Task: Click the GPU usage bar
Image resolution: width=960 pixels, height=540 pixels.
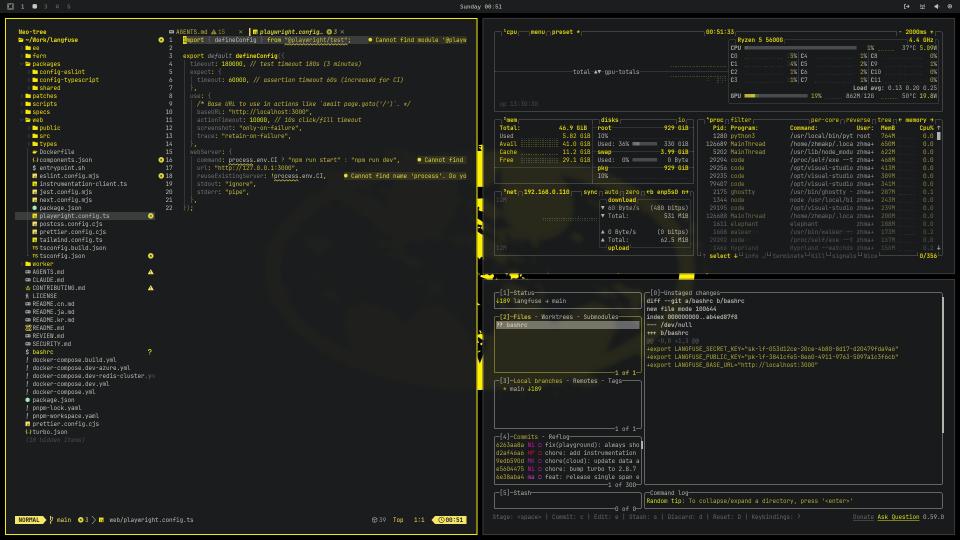Action: (x=776, y=96)
